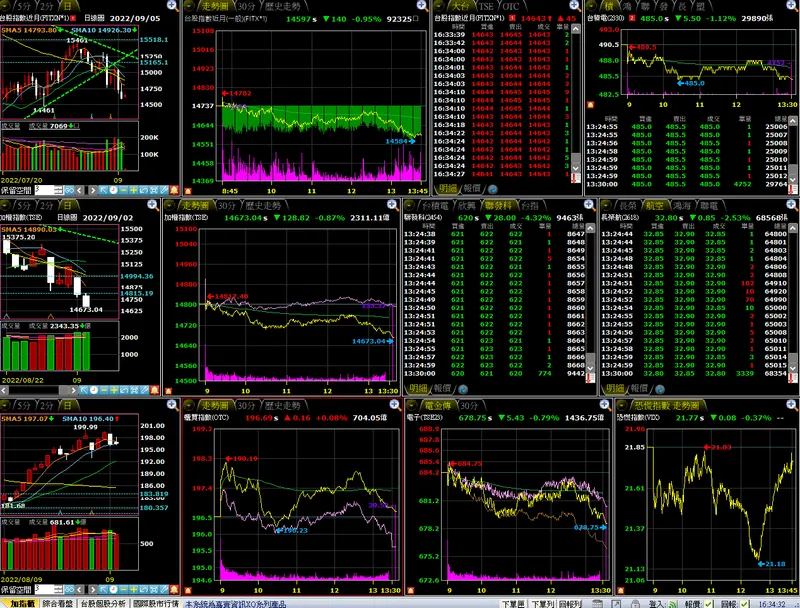Image resolution: width=800 pixels, height=608 pixels.
Task: Click the login signal icon in status bar
Action: pos(673,603)
